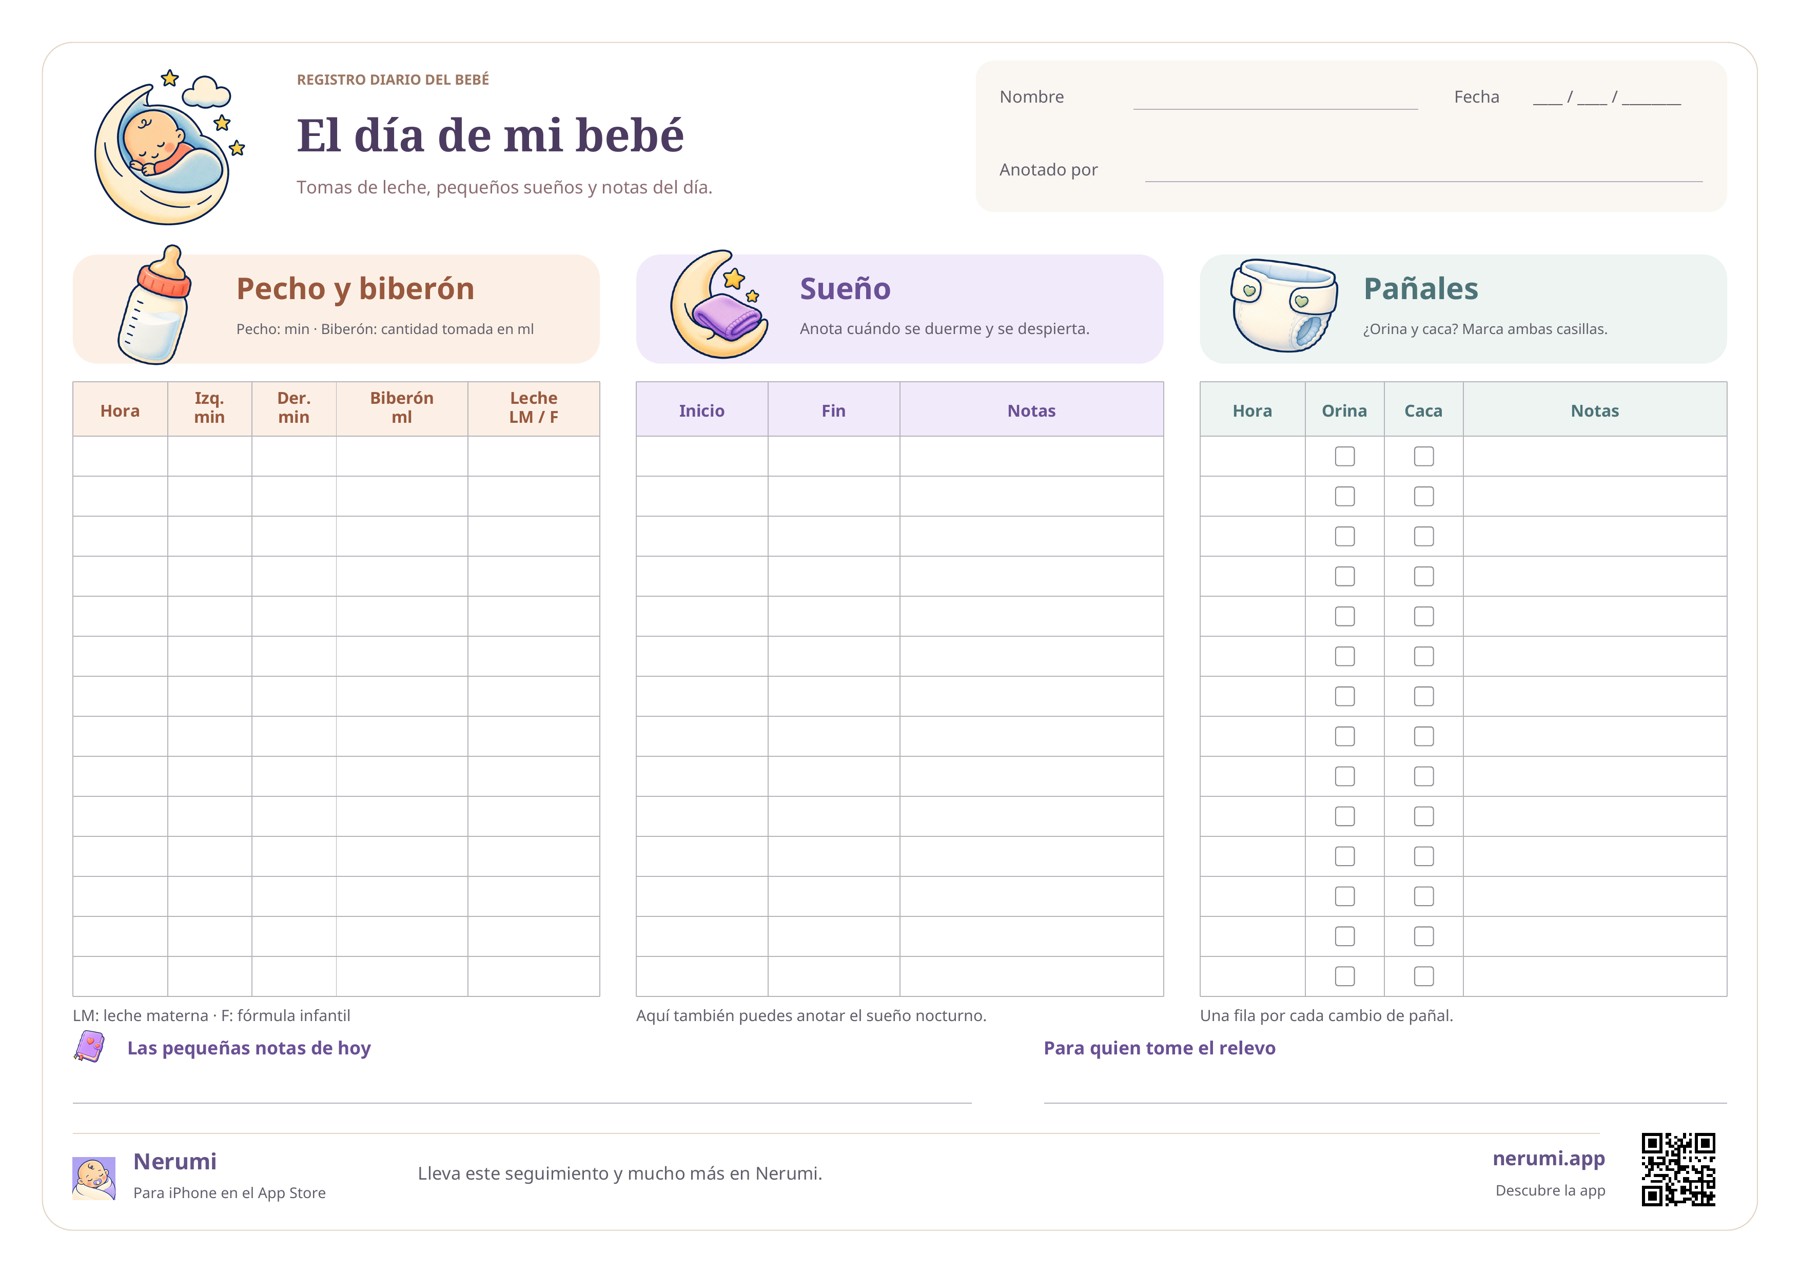
Task: Click the LM: leche materna footnote
Action: tap(211, 1015)
